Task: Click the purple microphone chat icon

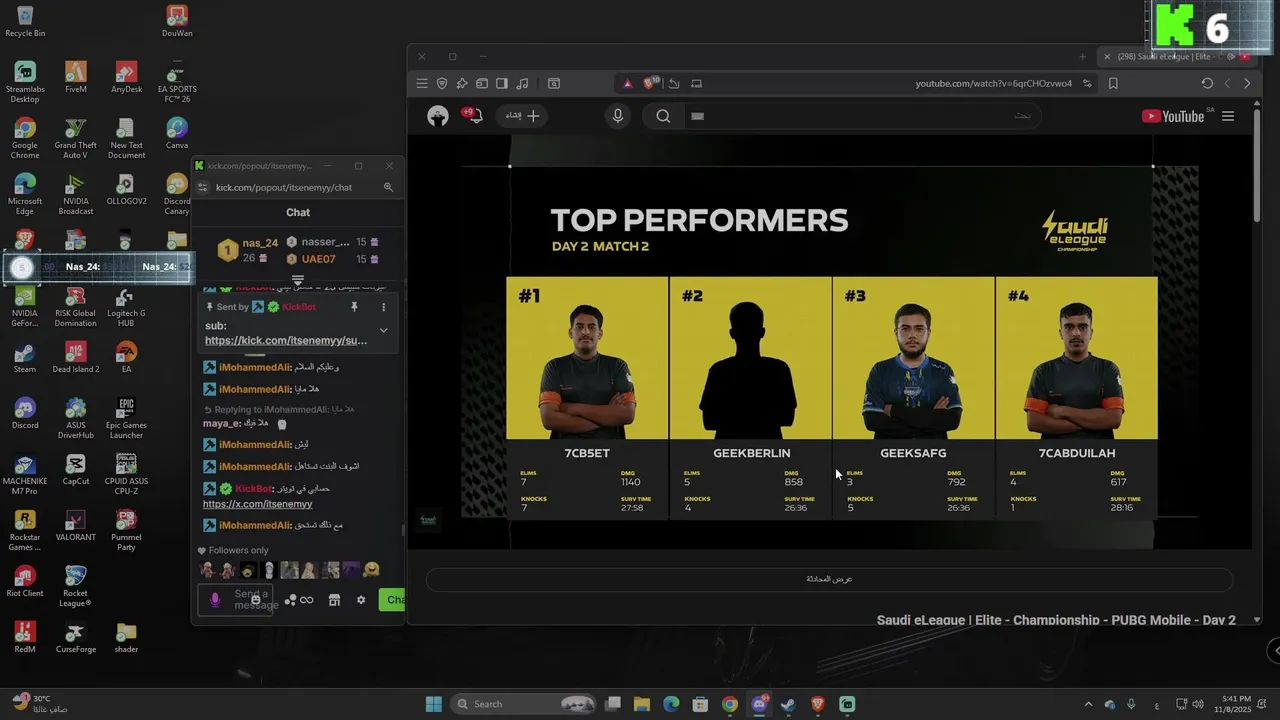Action: point(215,600)
